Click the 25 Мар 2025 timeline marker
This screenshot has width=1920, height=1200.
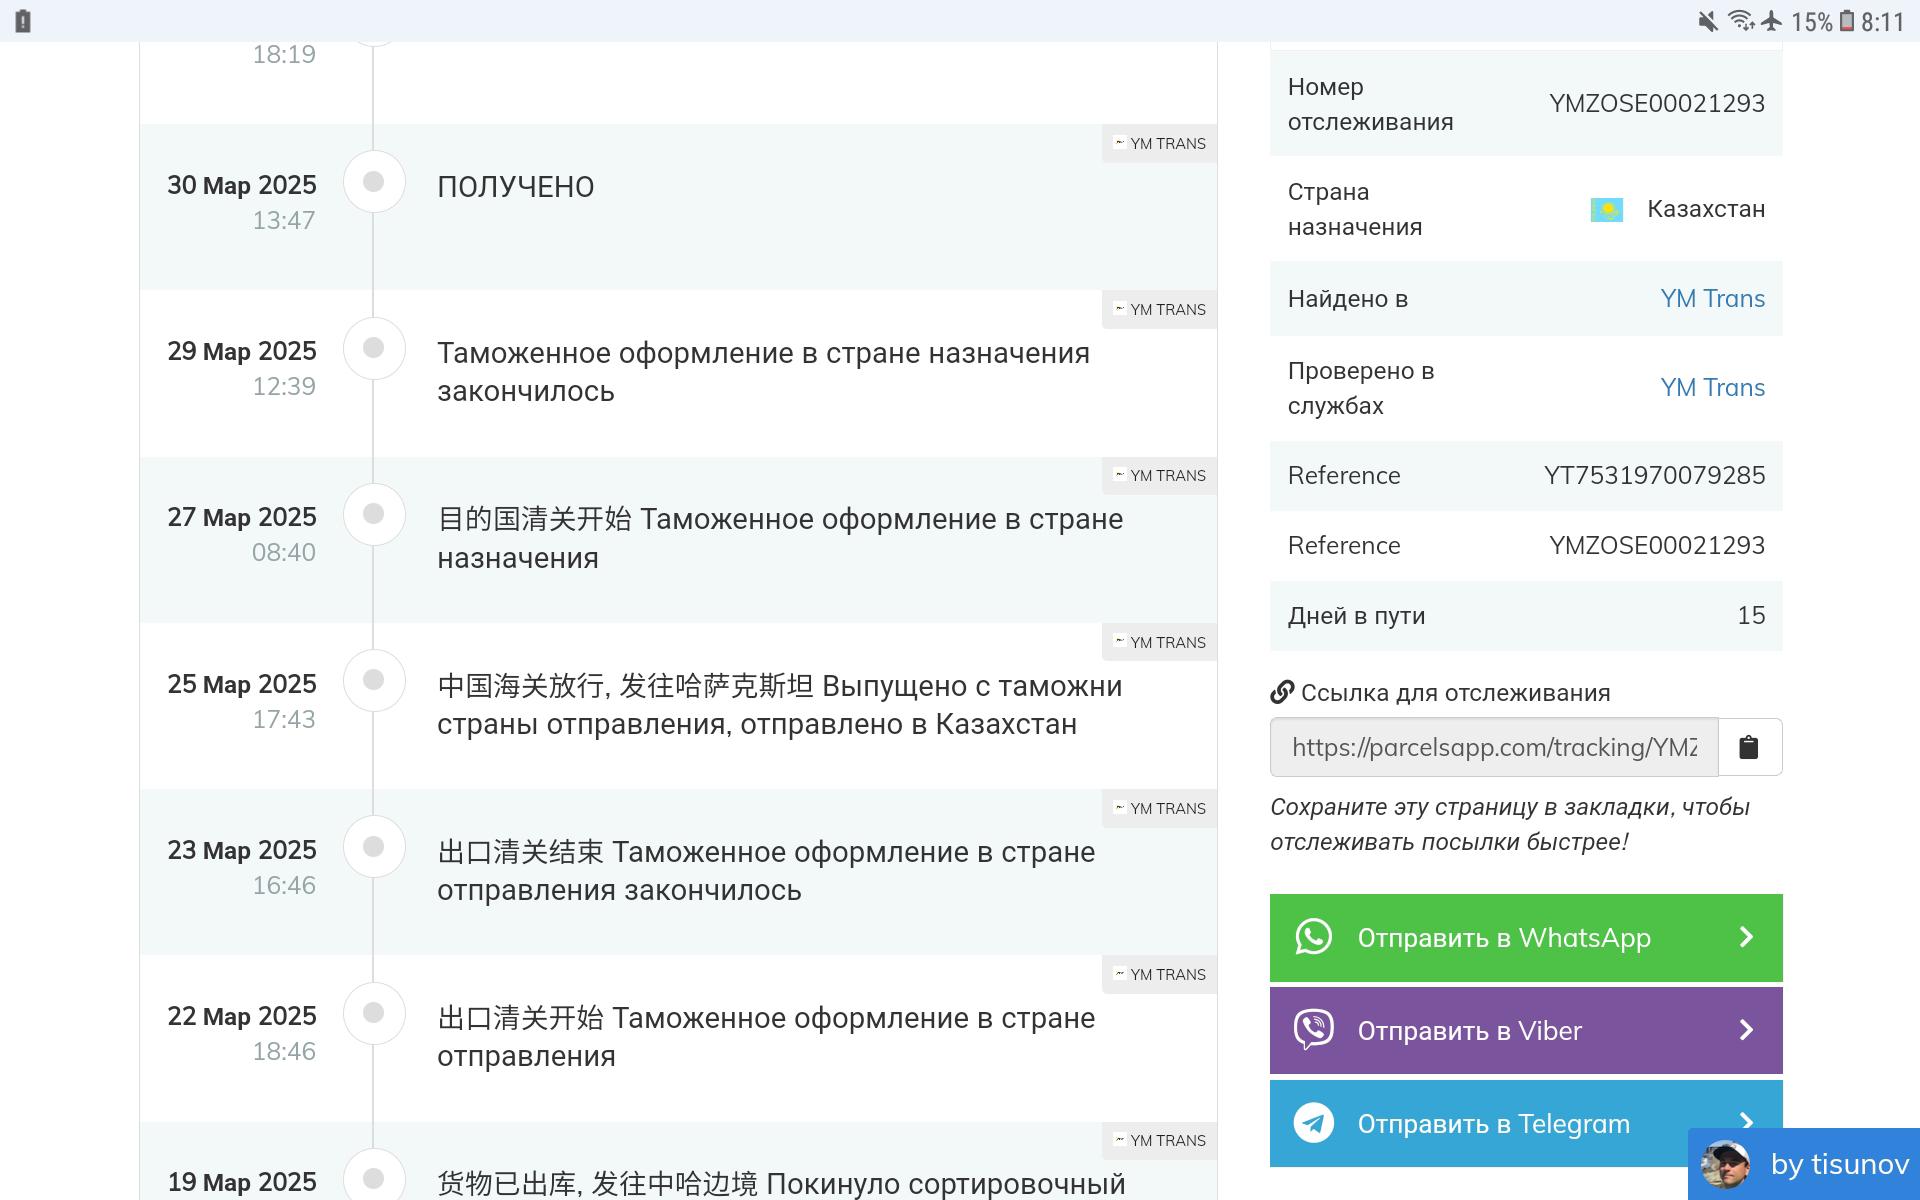(374, 680)
